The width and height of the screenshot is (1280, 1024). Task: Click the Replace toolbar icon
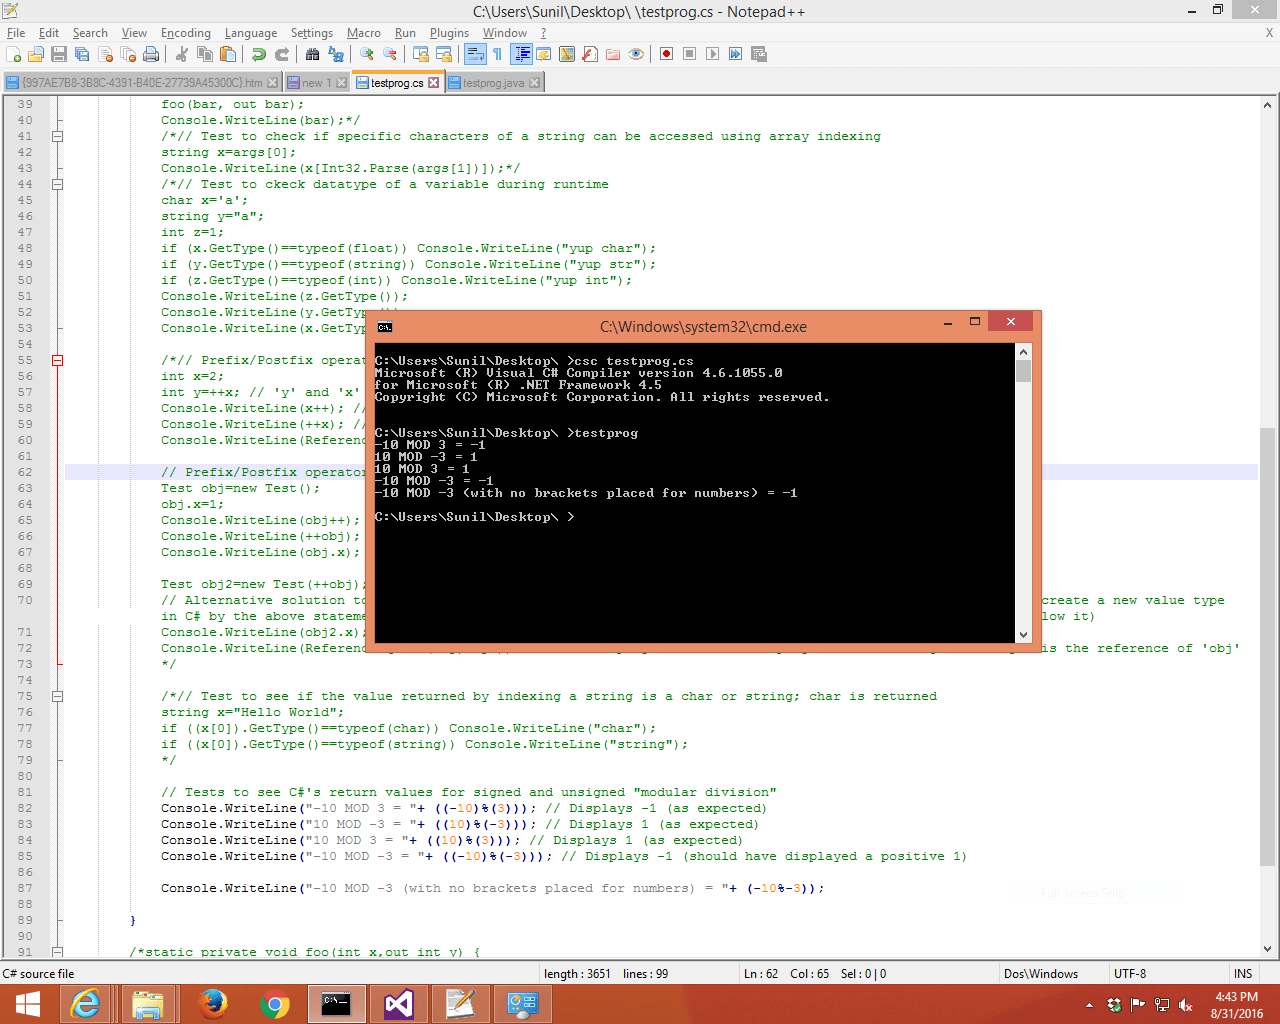click(x=335, y=54)
